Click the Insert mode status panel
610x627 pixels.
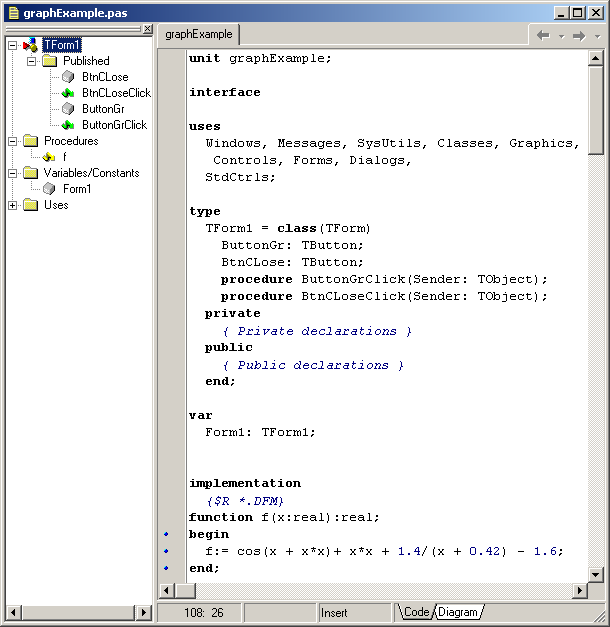tap(354, 613)
